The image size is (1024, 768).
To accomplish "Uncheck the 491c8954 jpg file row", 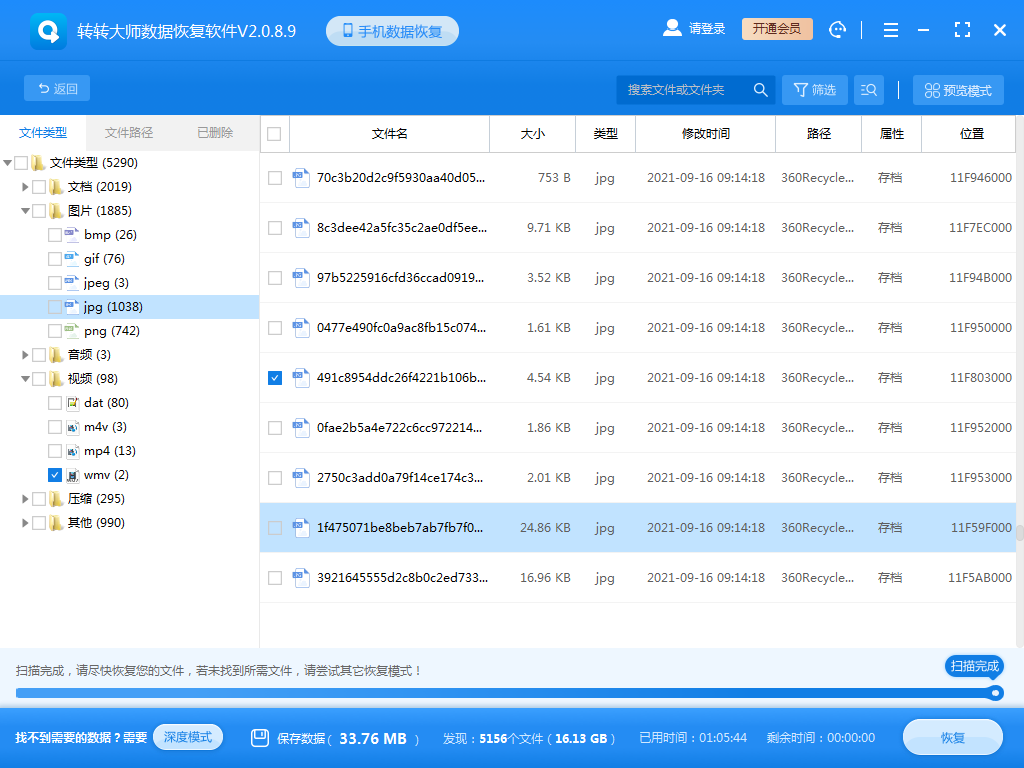I will point(274,378).
